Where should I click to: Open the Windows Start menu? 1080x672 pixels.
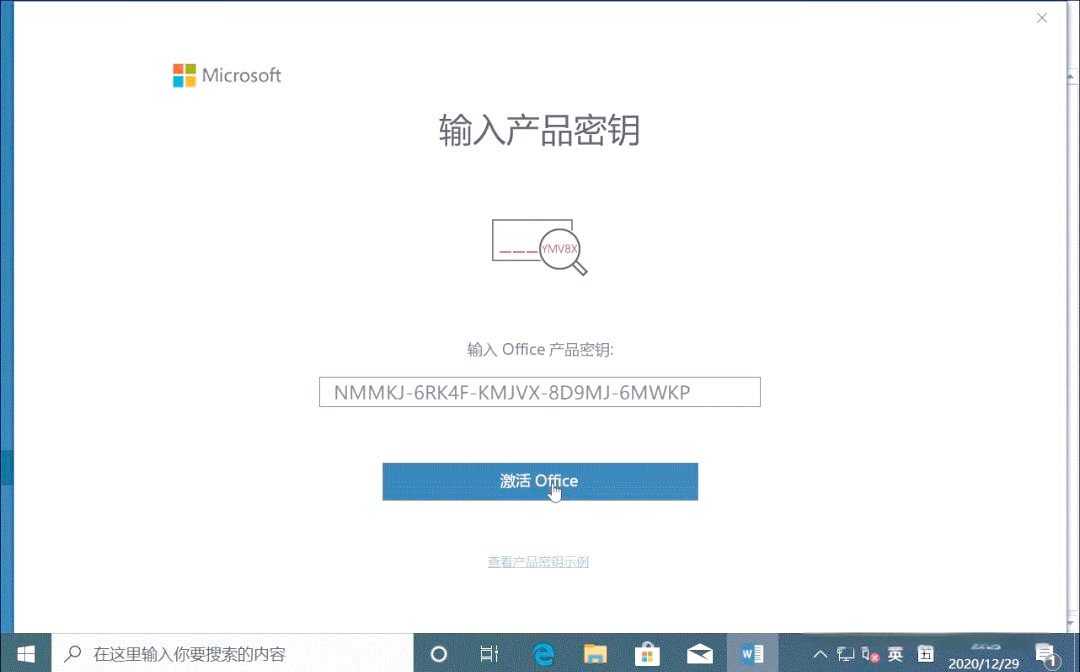[x=25, y=653]
